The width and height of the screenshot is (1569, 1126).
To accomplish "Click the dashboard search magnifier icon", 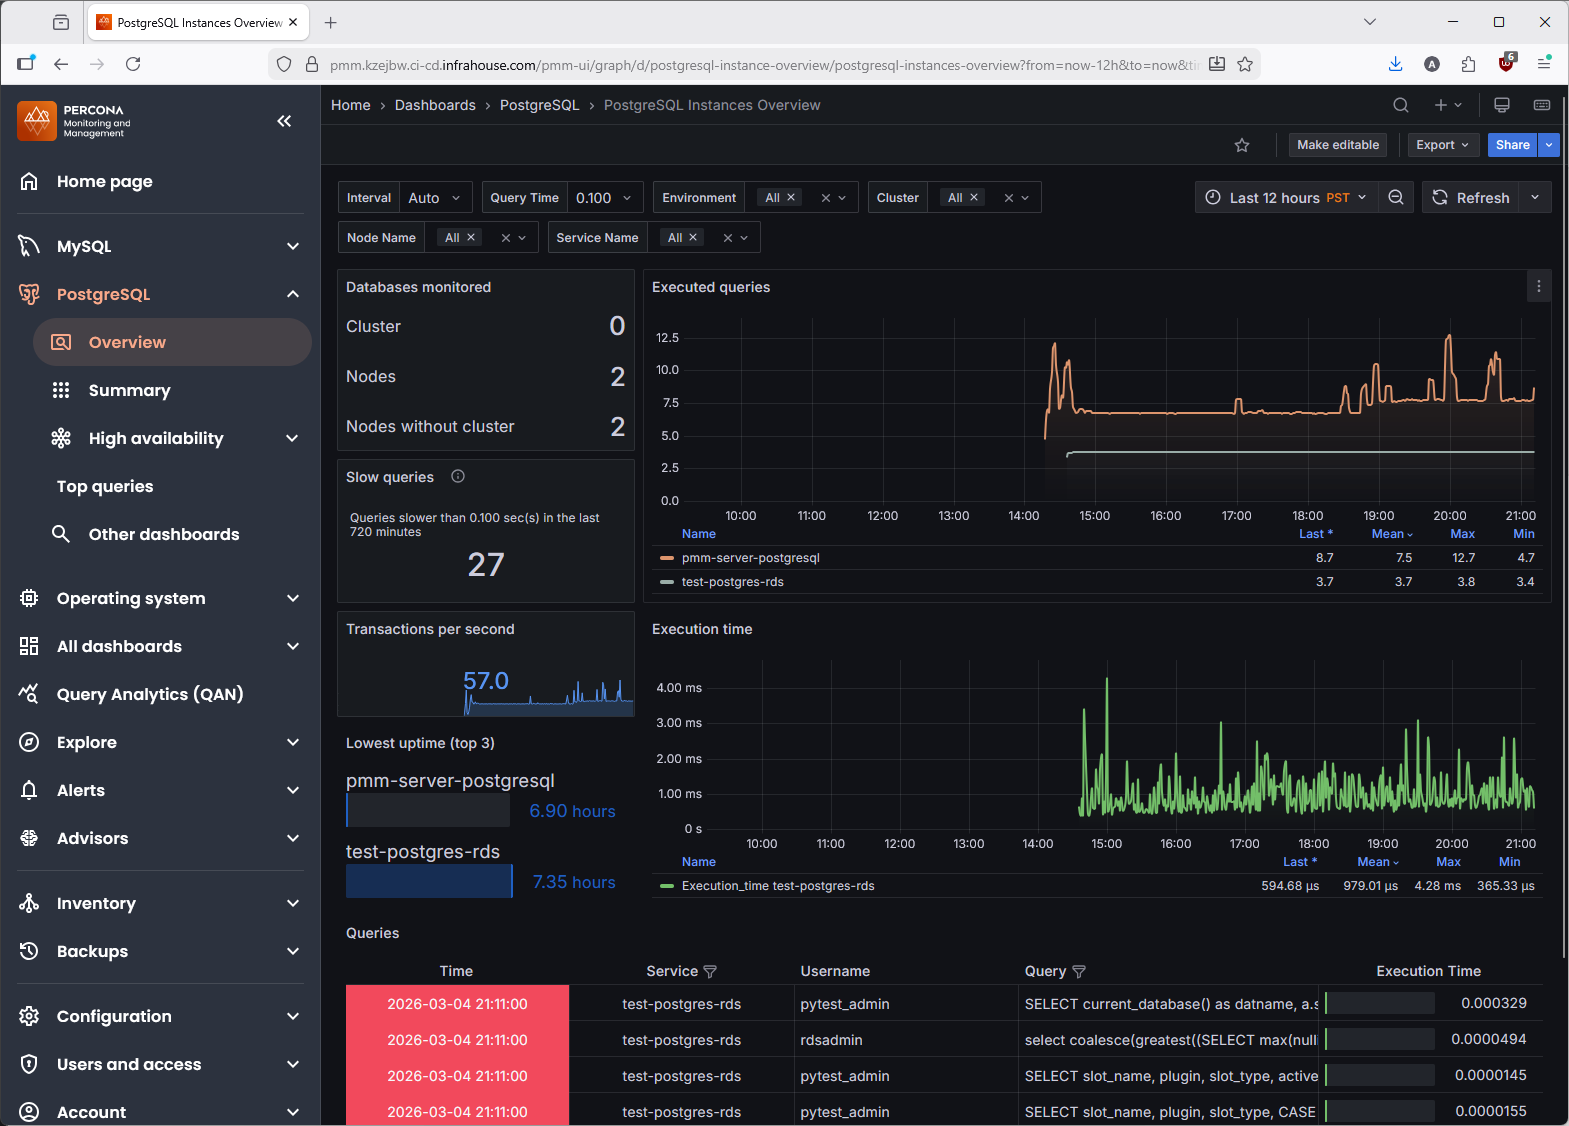I will [1400, 105].
